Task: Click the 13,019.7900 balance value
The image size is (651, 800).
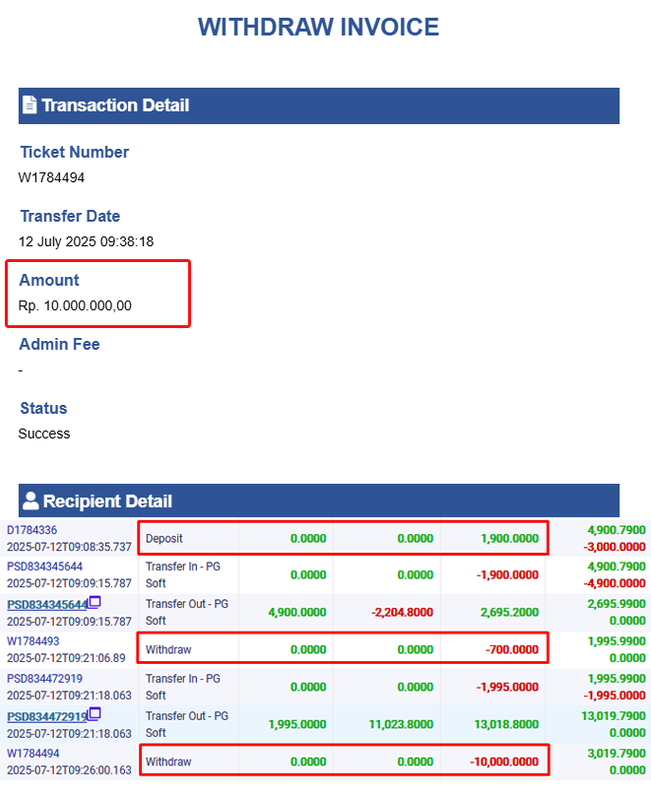Action: (614, 716)
